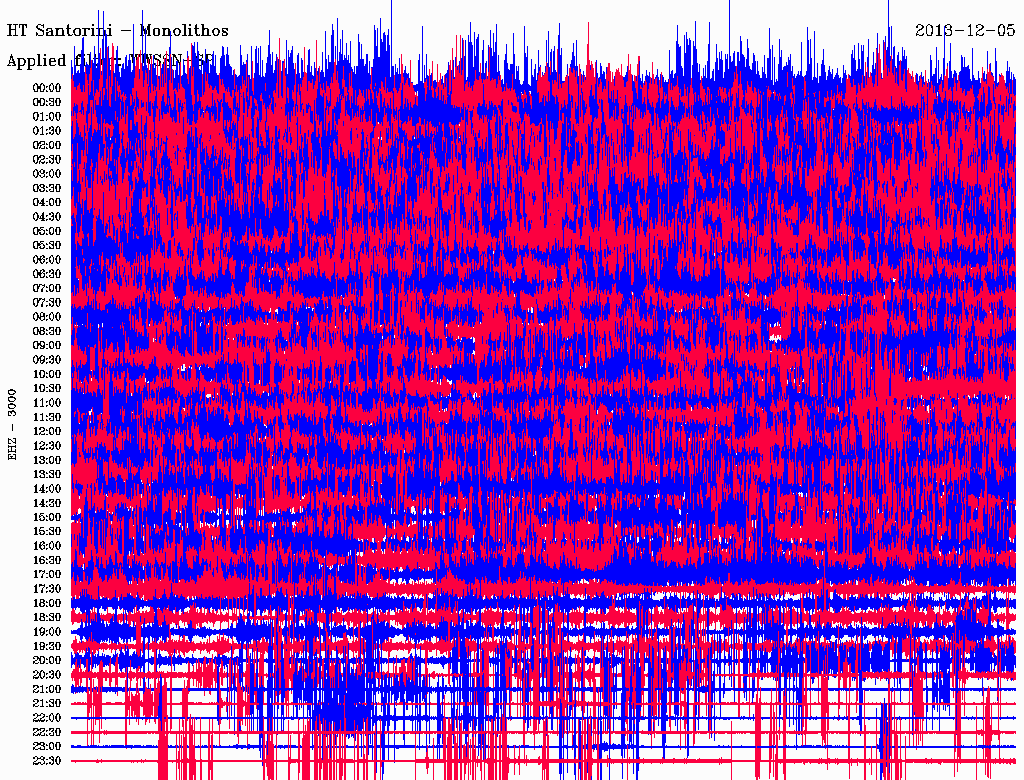1024x780 pixels.
Task: Click the 'HT Santorini - Monolithos' station title
Action: tap(118, 31)
